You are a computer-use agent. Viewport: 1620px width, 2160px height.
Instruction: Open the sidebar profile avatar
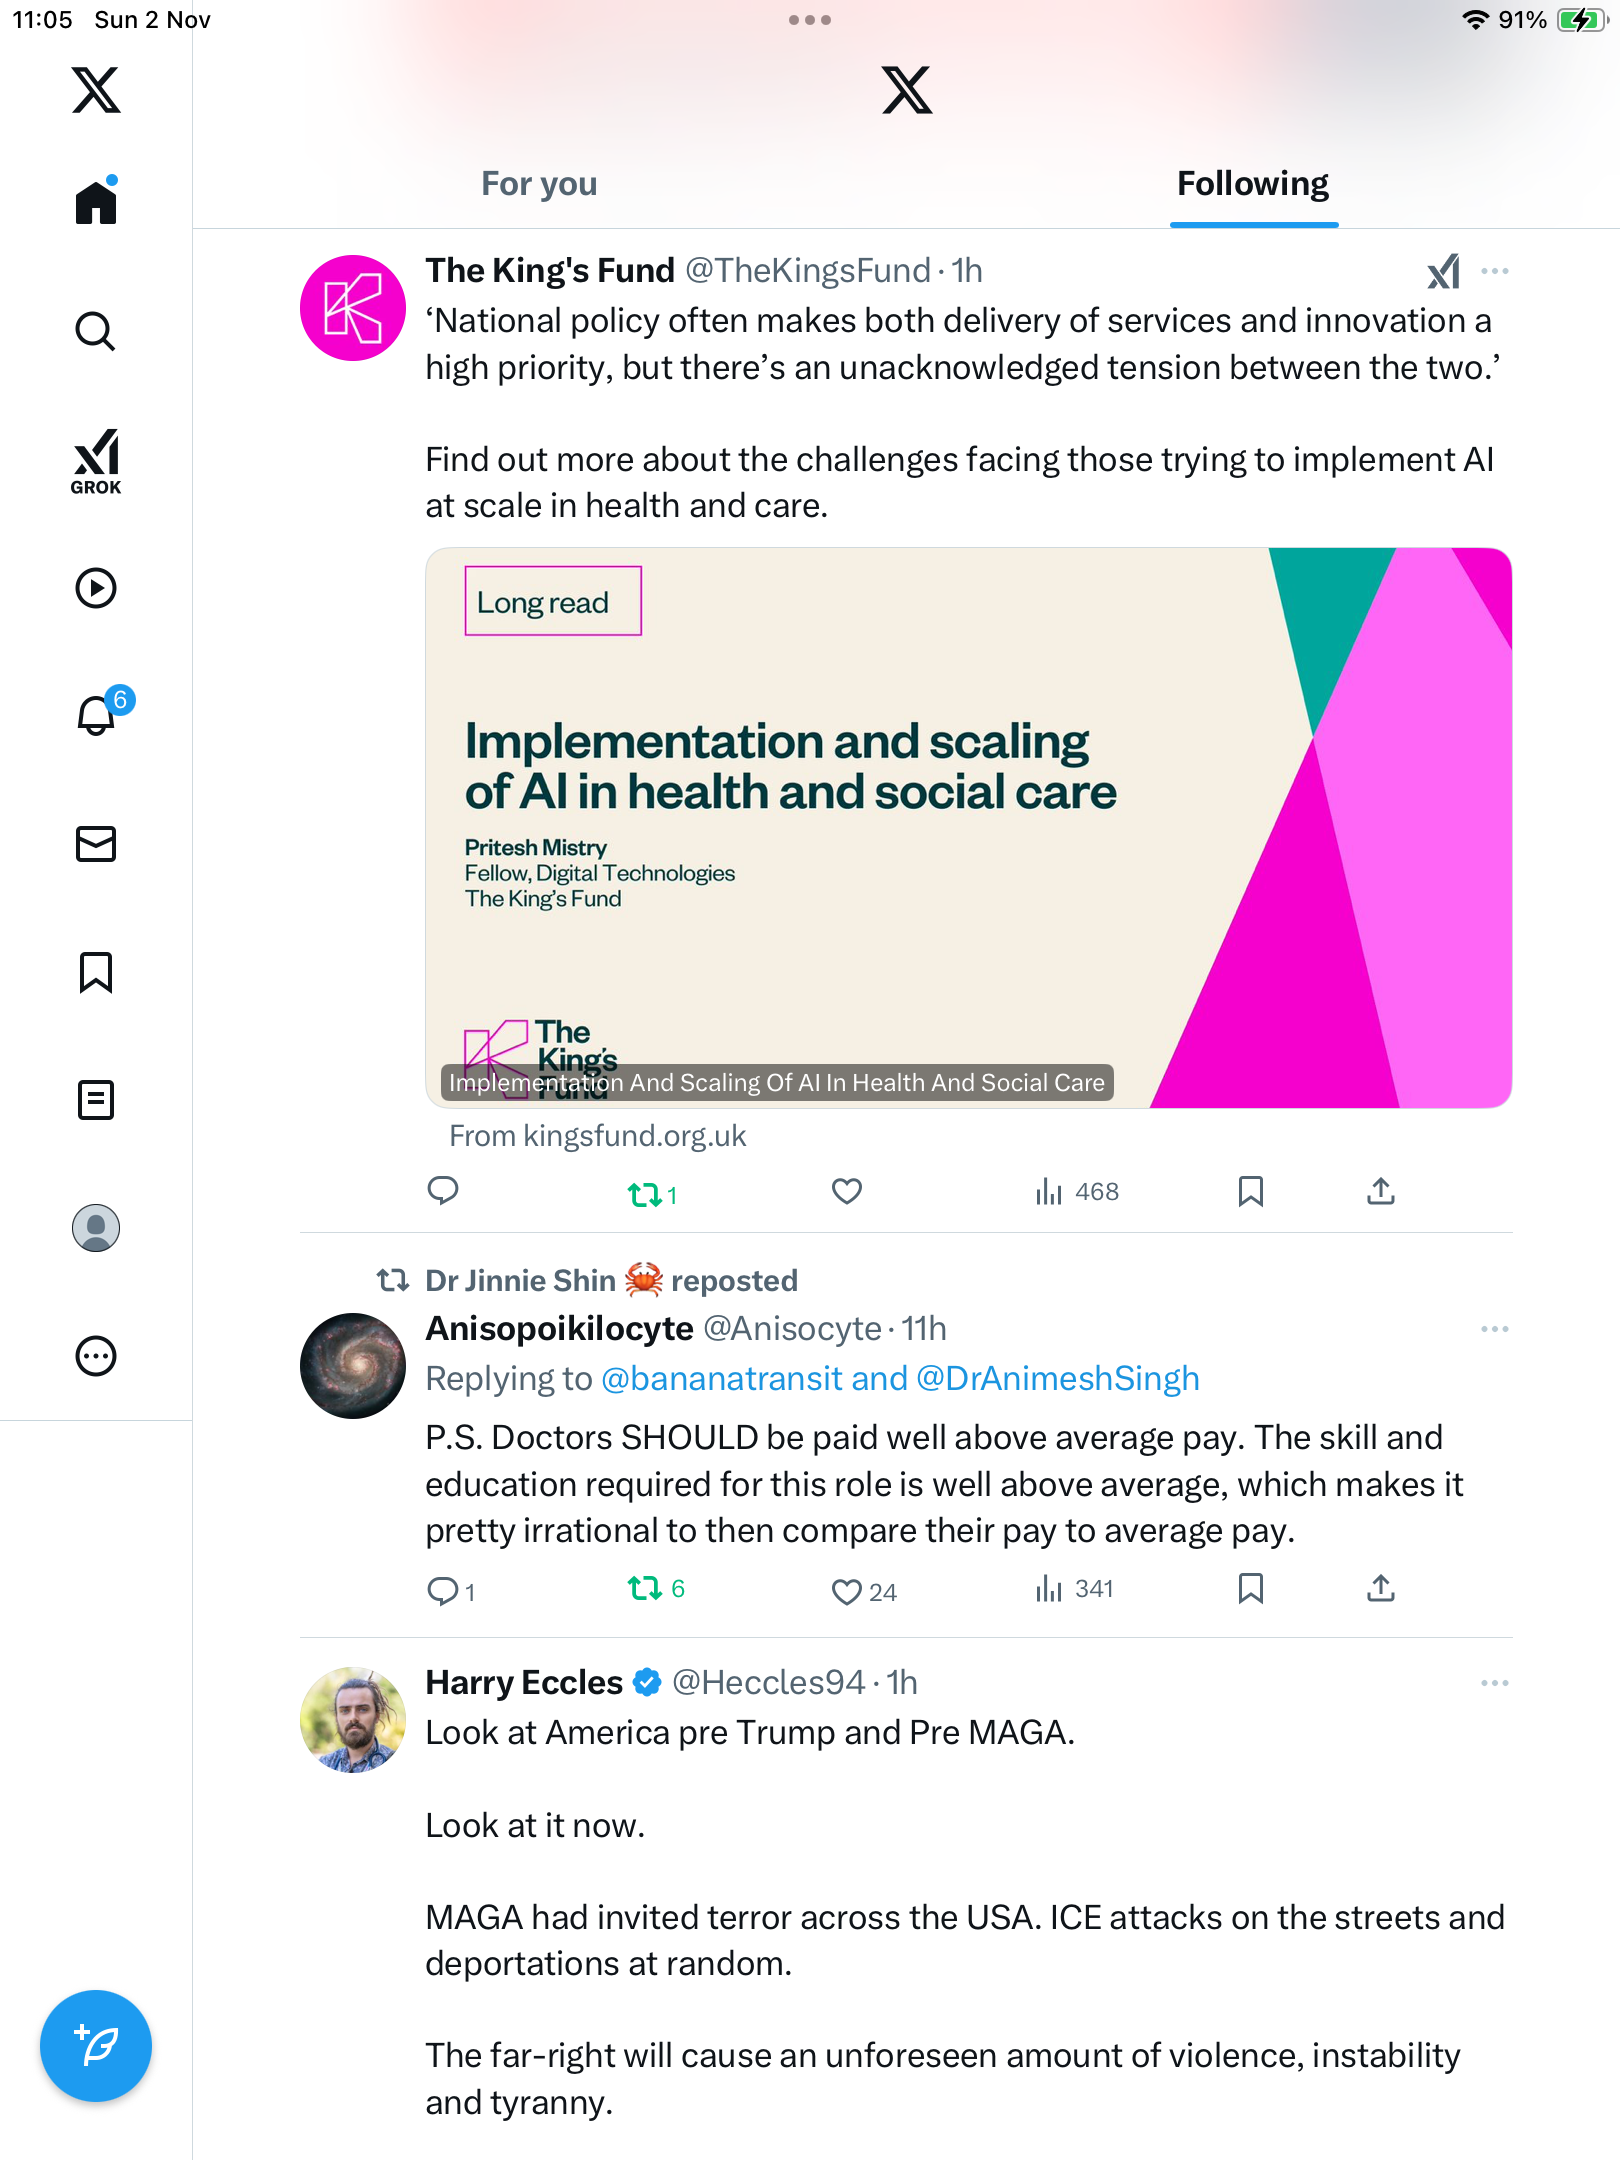click(x=96, y=1228)
